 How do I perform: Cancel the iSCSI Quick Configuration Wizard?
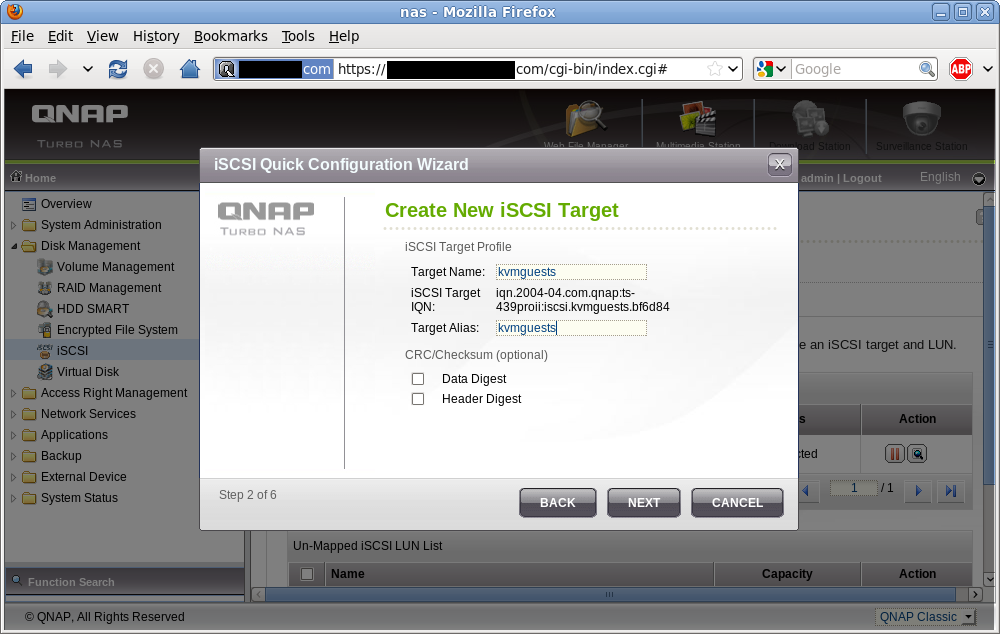tap(737, 503)
